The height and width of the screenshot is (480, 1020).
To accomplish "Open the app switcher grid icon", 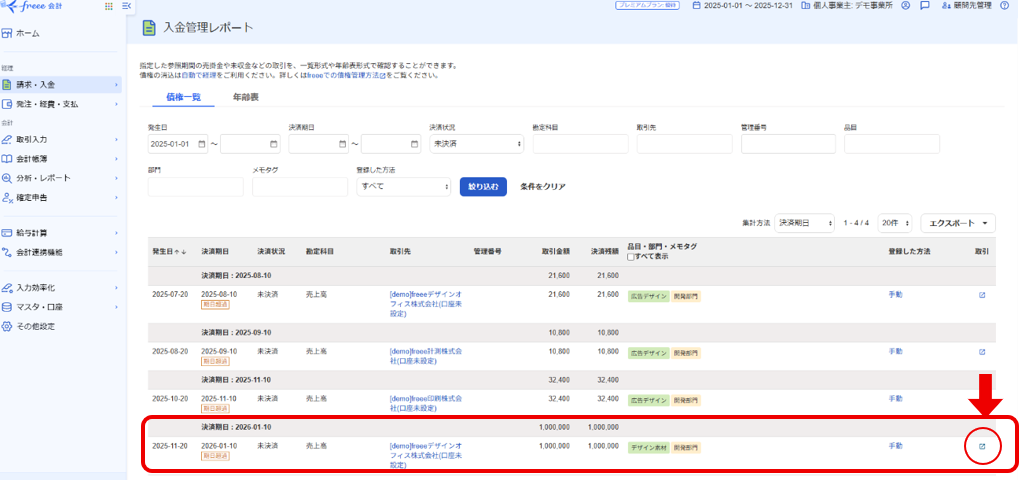I will coord(108,6).
